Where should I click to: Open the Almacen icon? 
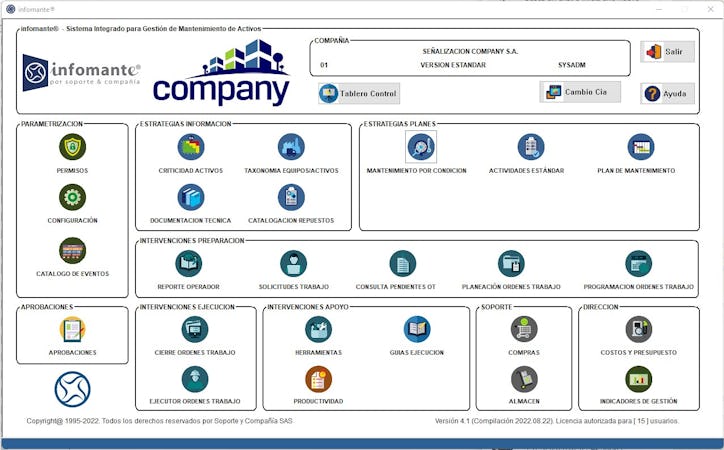pos(524,379)
